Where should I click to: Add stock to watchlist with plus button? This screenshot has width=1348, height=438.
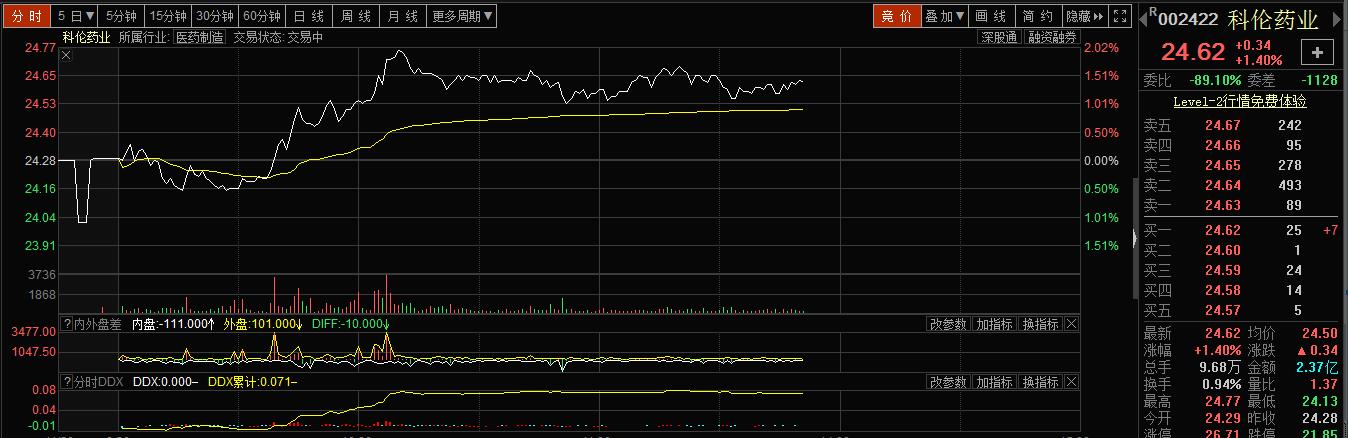click(1317, 53)
